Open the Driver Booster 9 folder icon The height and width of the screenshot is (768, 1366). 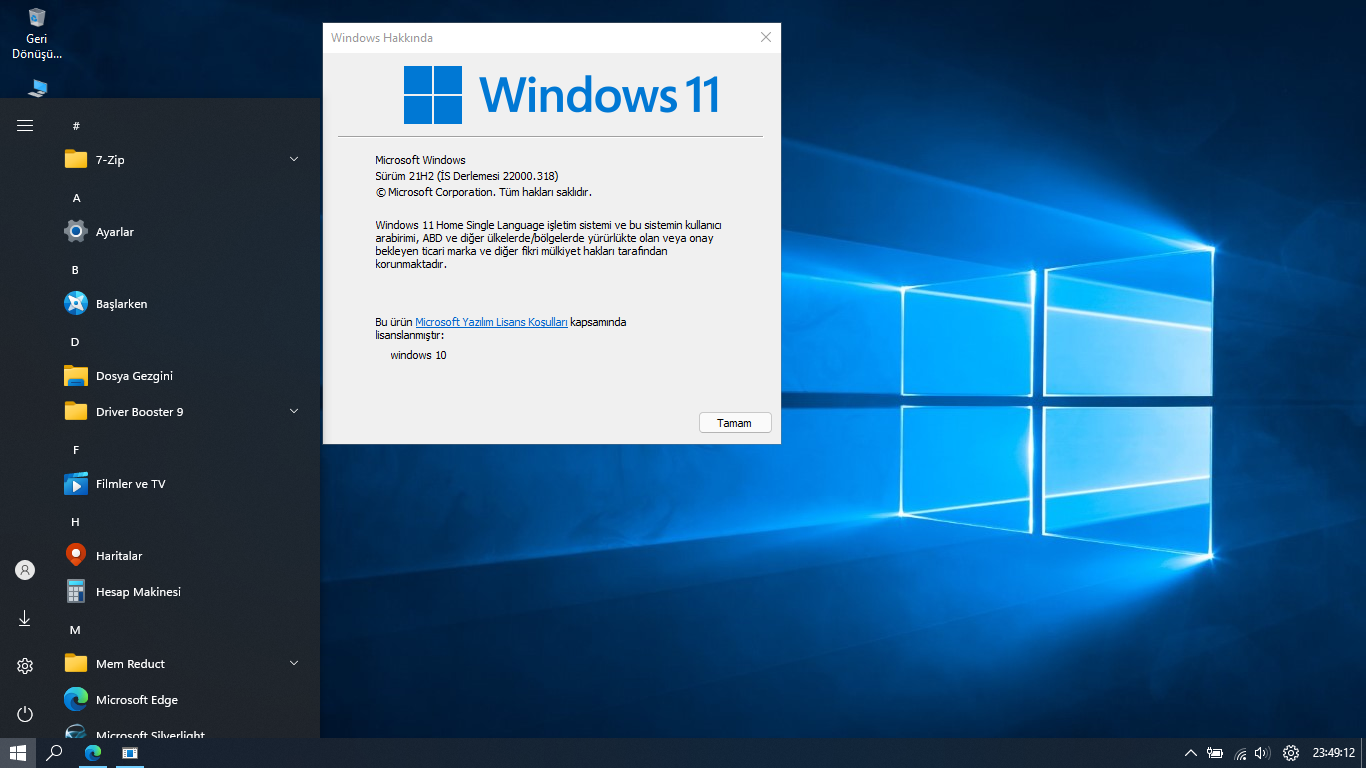[x=76, y=411]
